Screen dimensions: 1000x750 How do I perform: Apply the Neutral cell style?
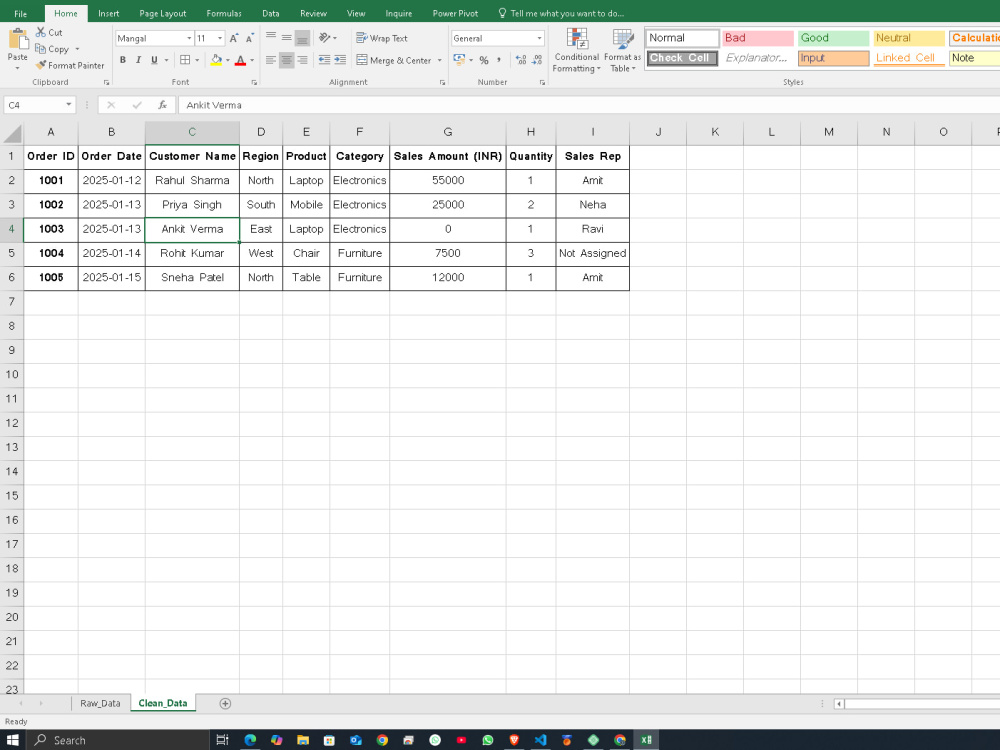(909, 38)
